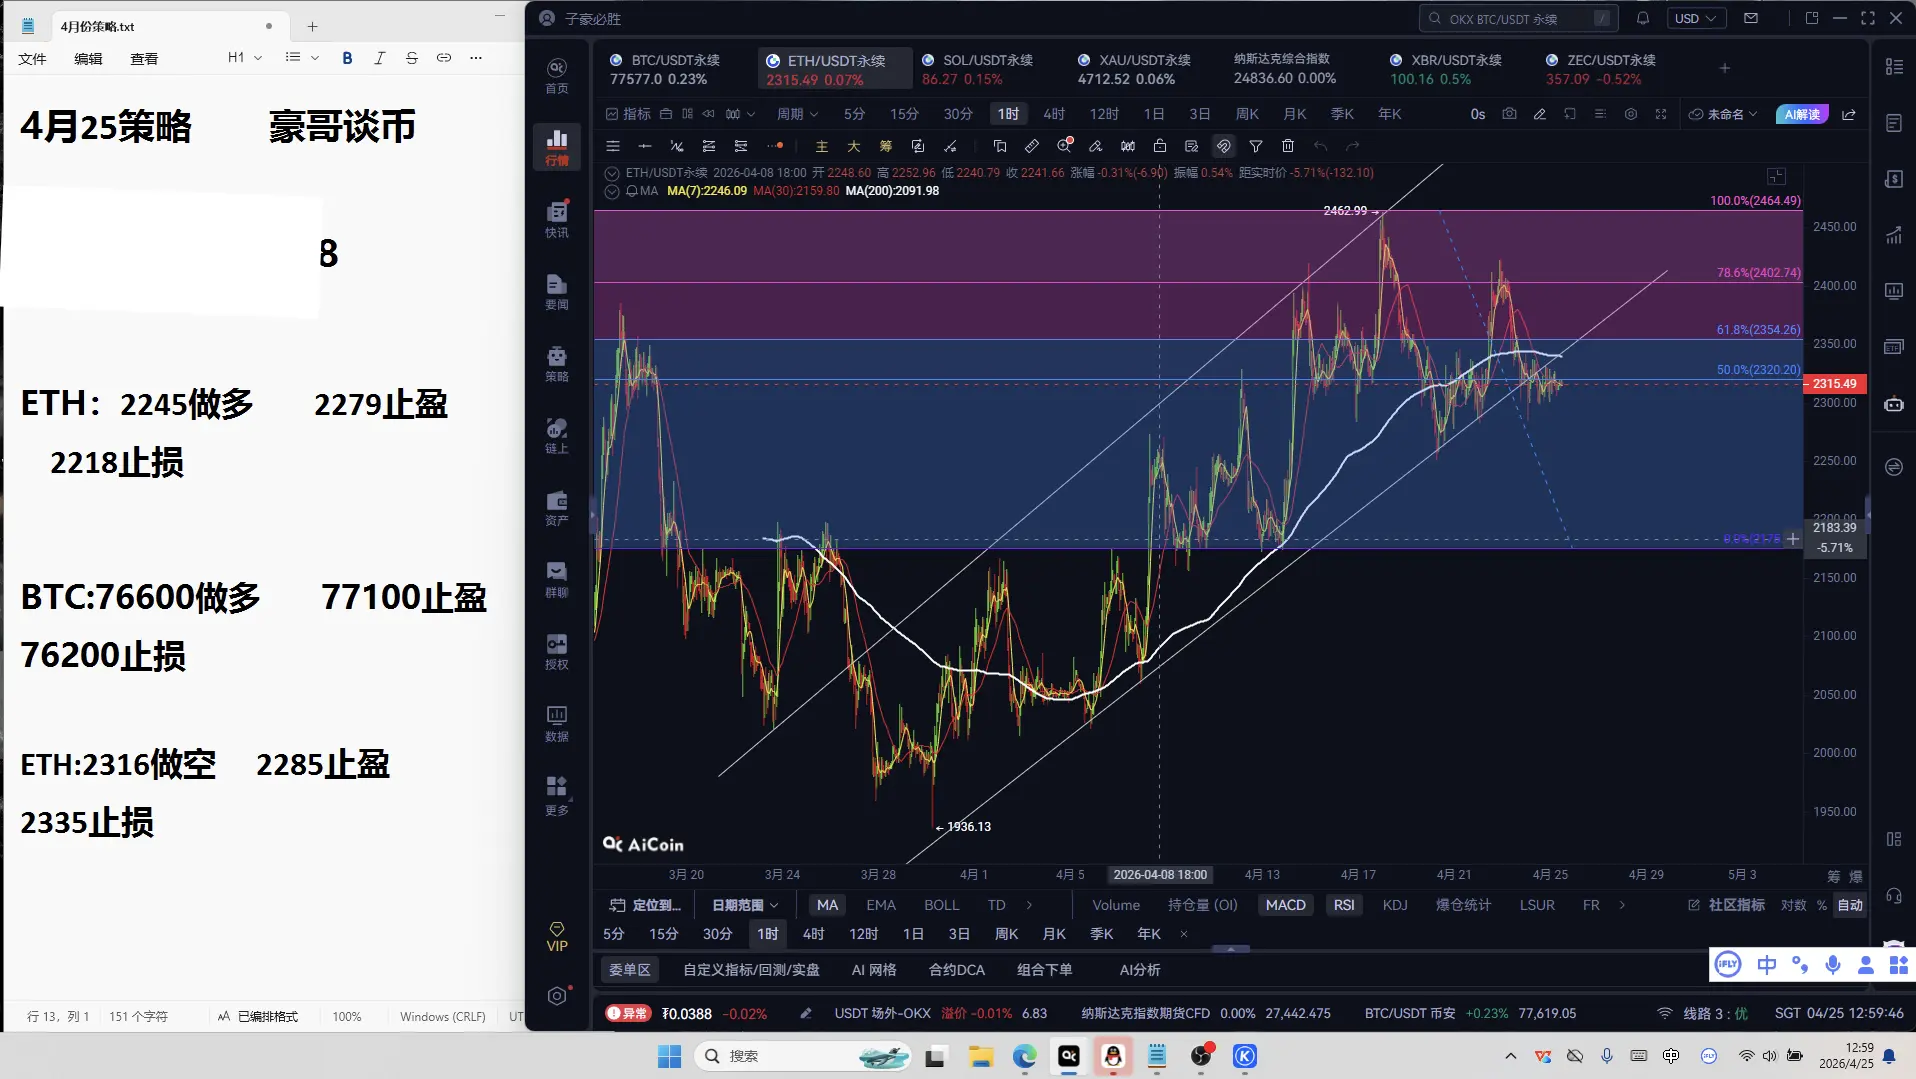The height and width of the screenshot is (1079, 1916).
Task: Open AiCoin settings hexagon icon
Action: click(x=557, y=996)
